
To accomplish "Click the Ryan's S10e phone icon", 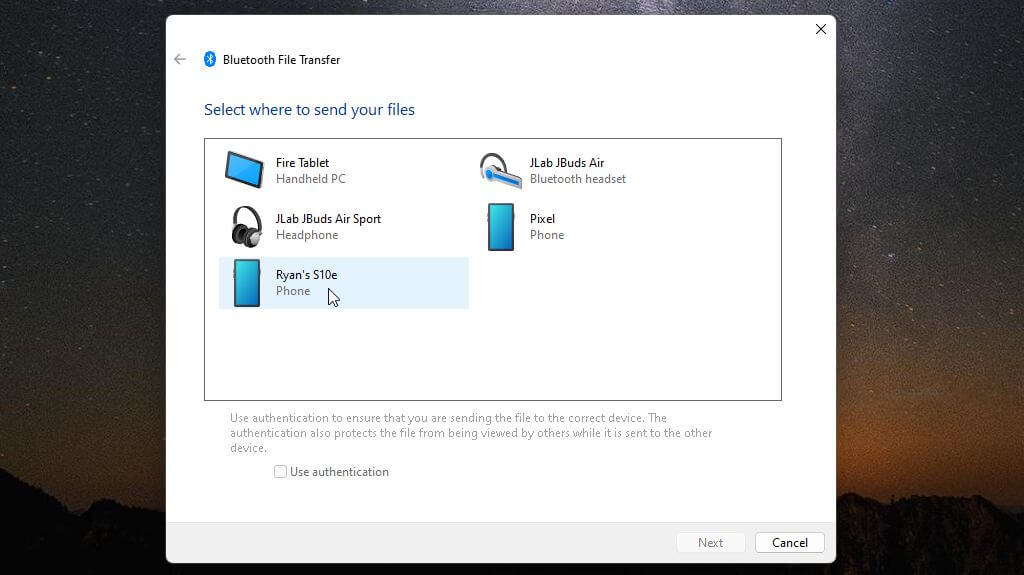I will (247, 283).
